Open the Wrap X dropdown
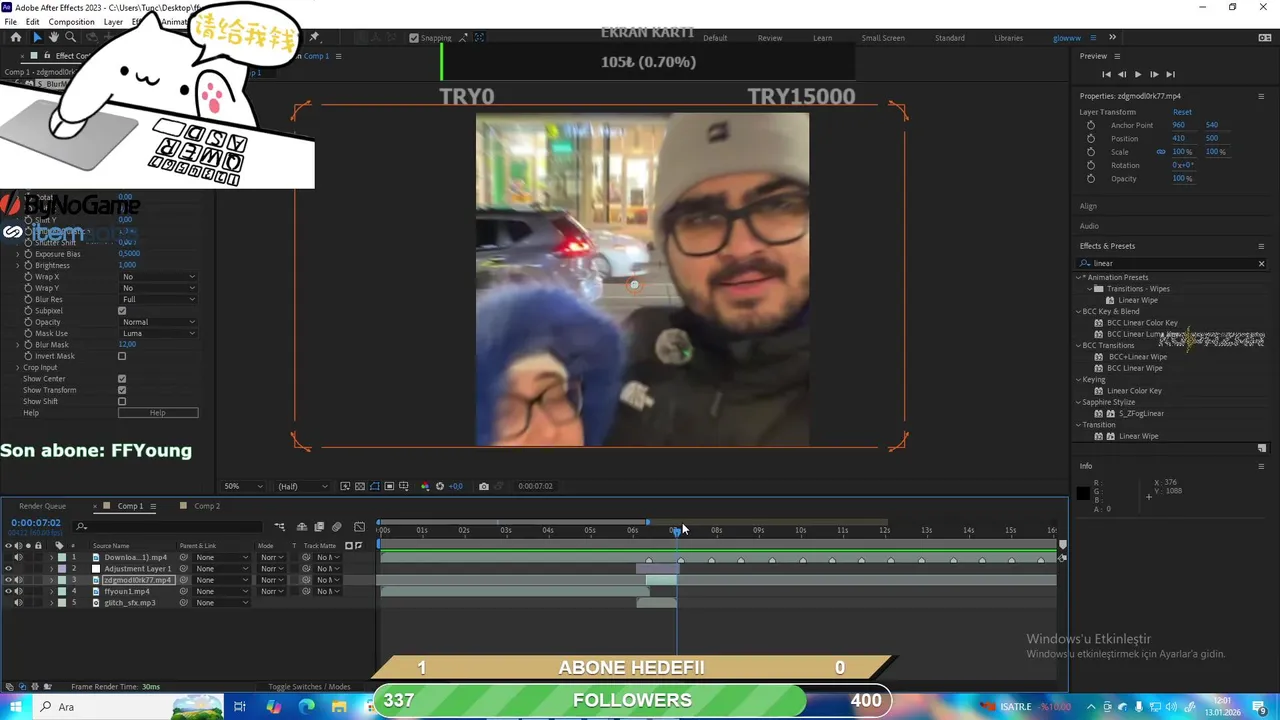This screenshot has height=720, width=1280. (158, 277)
